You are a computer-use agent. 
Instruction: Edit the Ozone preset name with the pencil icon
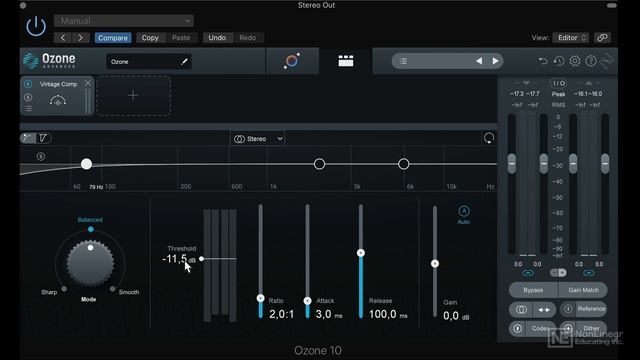click(x=184, y=62)
